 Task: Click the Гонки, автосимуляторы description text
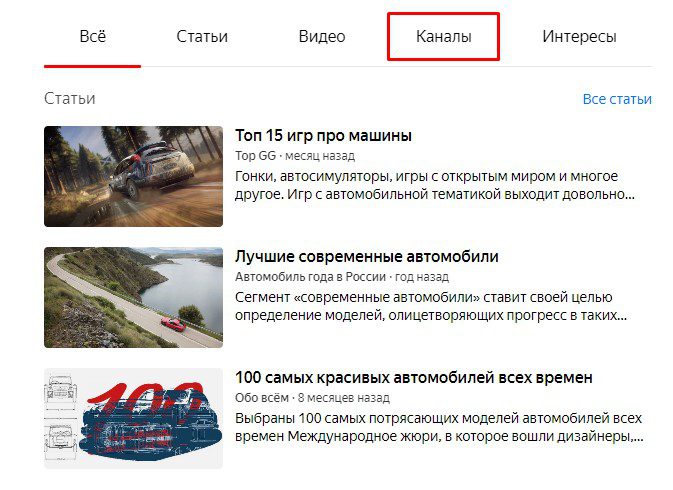pyautogui.click(x=435, y=185)
